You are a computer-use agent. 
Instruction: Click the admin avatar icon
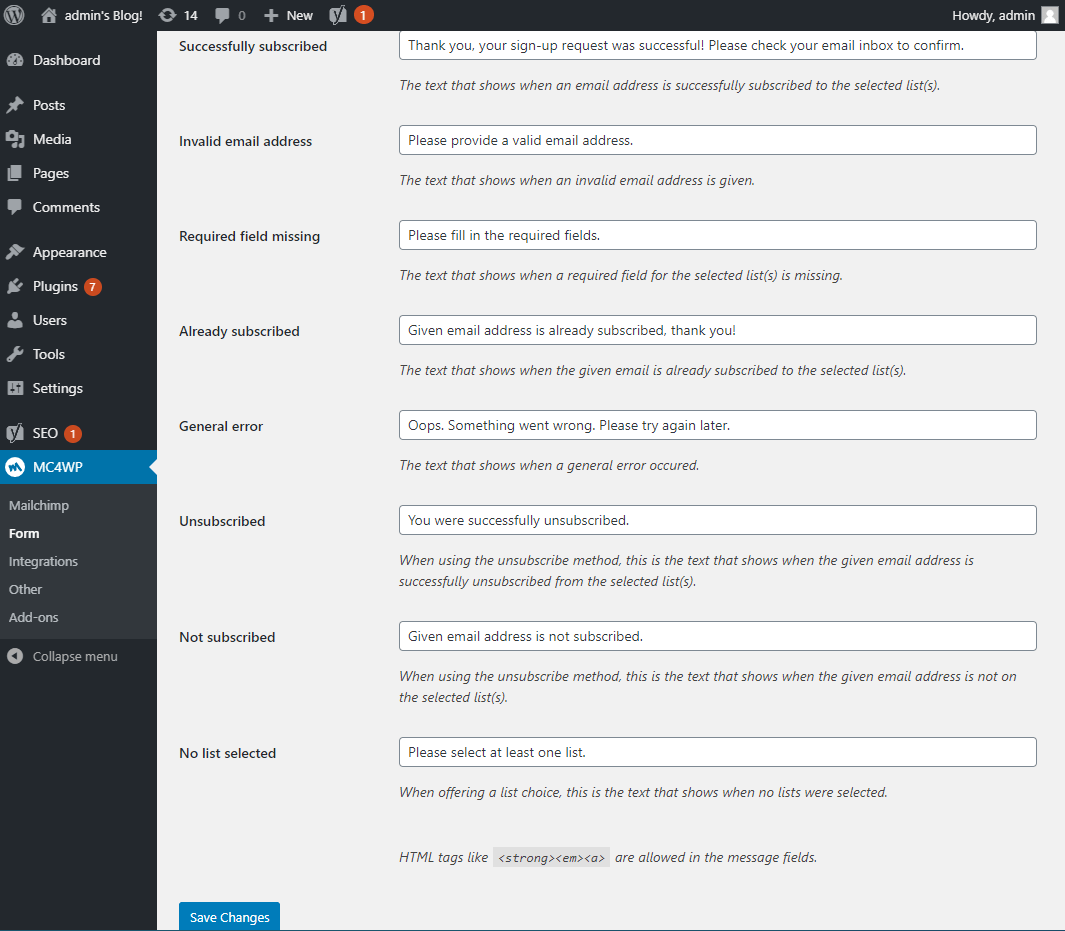pos(1050,15)
